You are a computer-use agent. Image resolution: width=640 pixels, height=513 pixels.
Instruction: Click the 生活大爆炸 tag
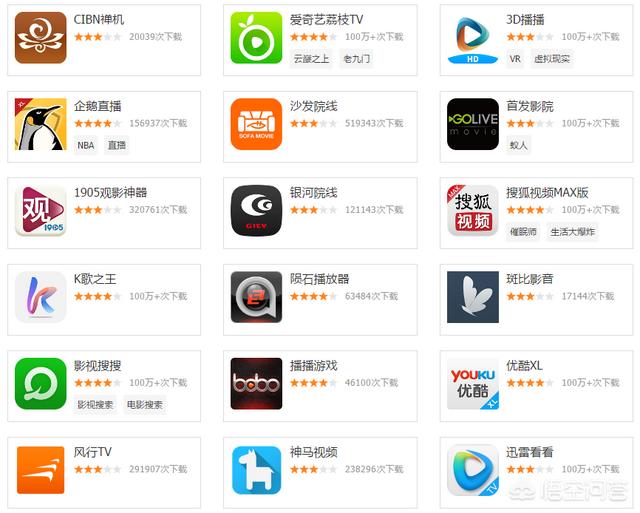click(572, 232)
